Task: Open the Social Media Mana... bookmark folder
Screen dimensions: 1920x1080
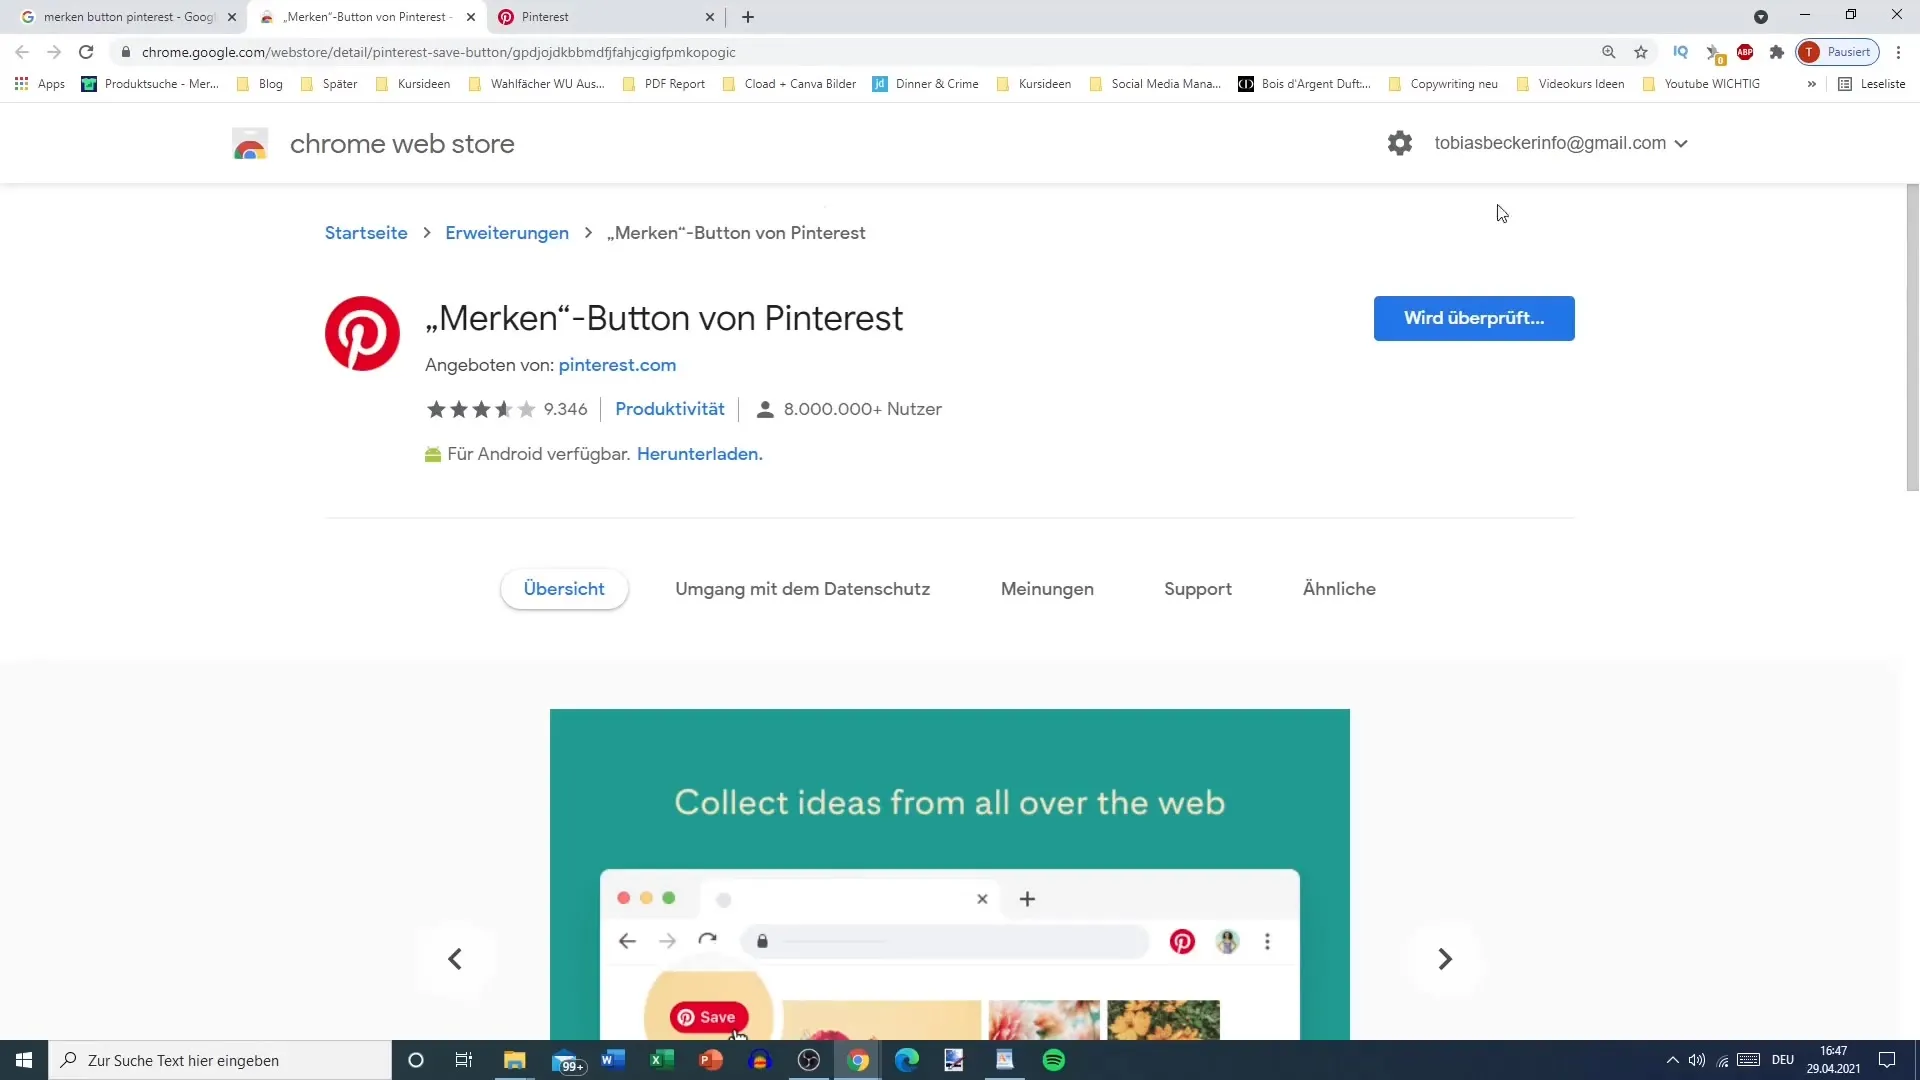Action: pyautogui.click(x=1155, y=84)
